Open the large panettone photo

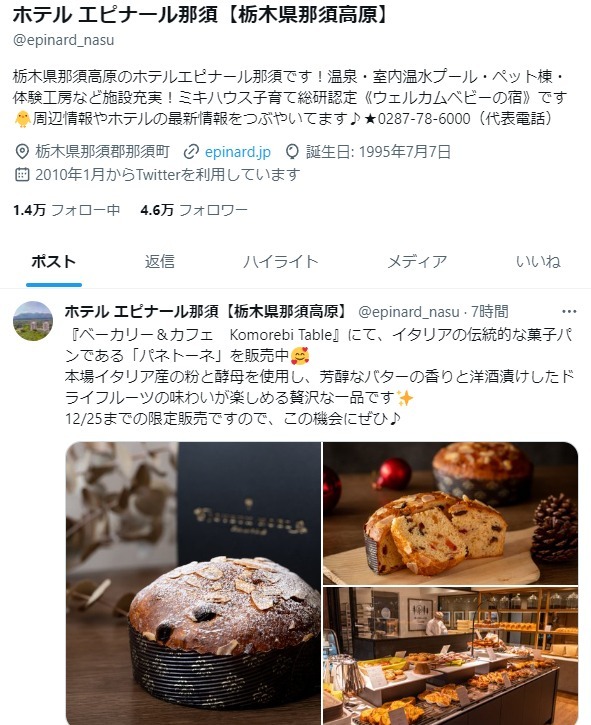tap(193, 583)
